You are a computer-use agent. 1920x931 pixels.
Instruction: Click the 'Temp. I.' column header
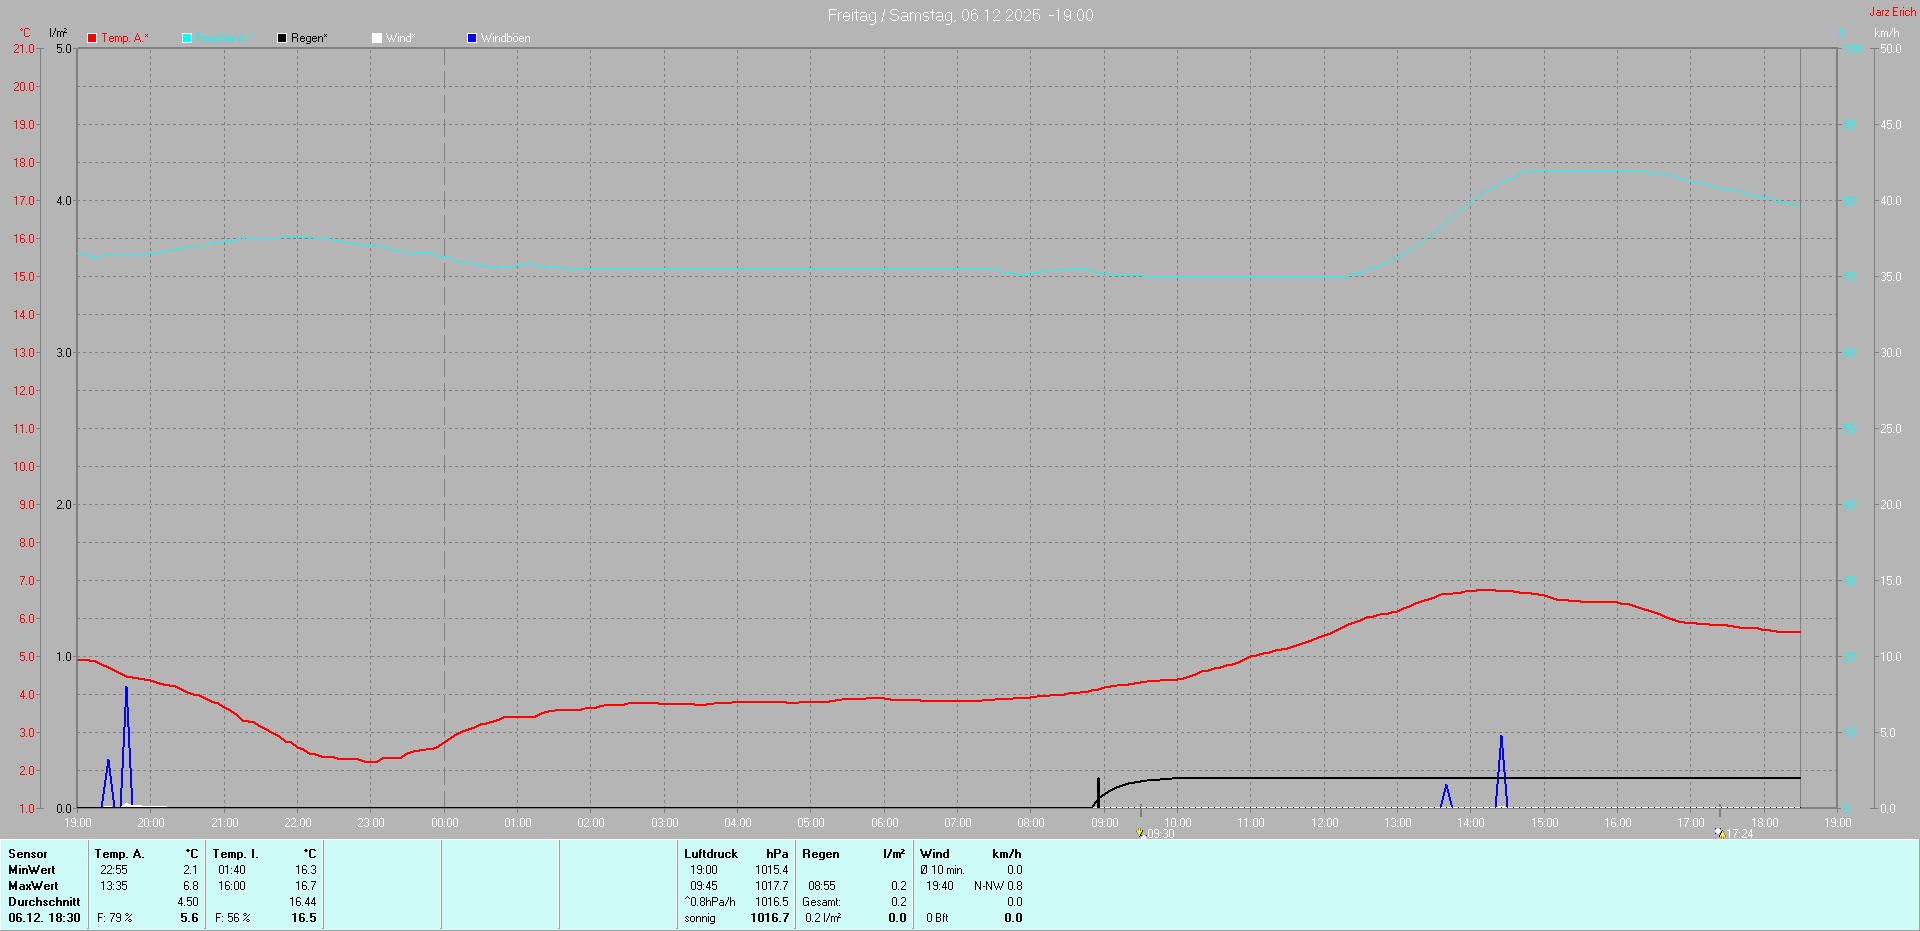tap(236, 854)
